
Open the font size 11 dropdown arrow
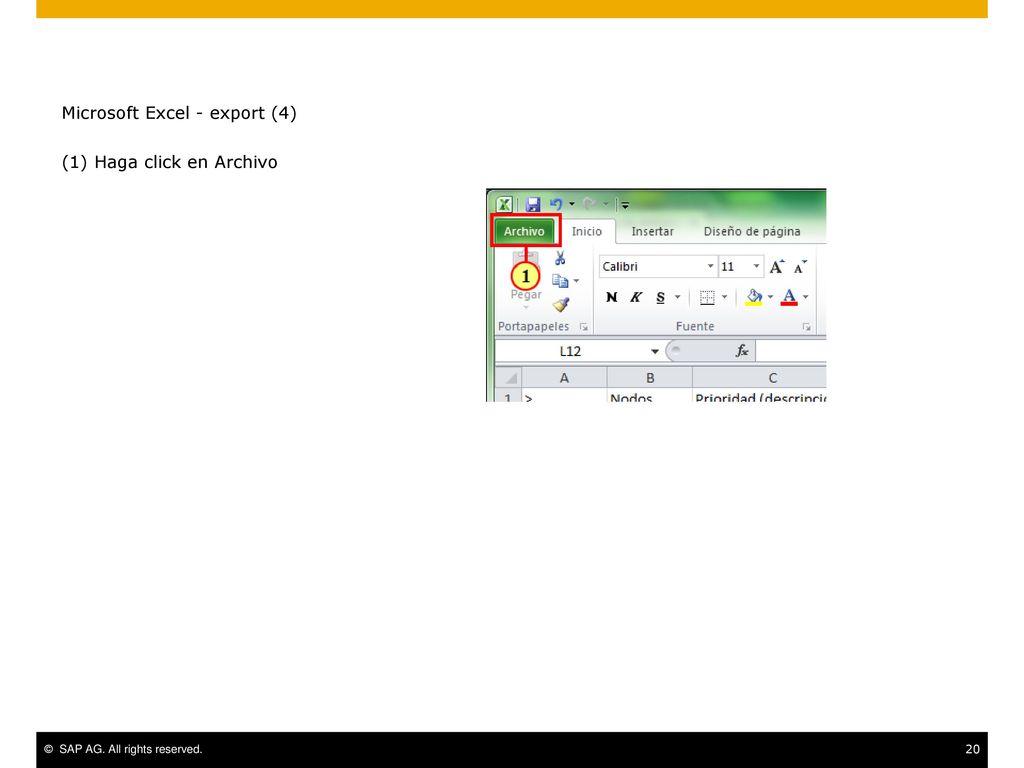756,266
